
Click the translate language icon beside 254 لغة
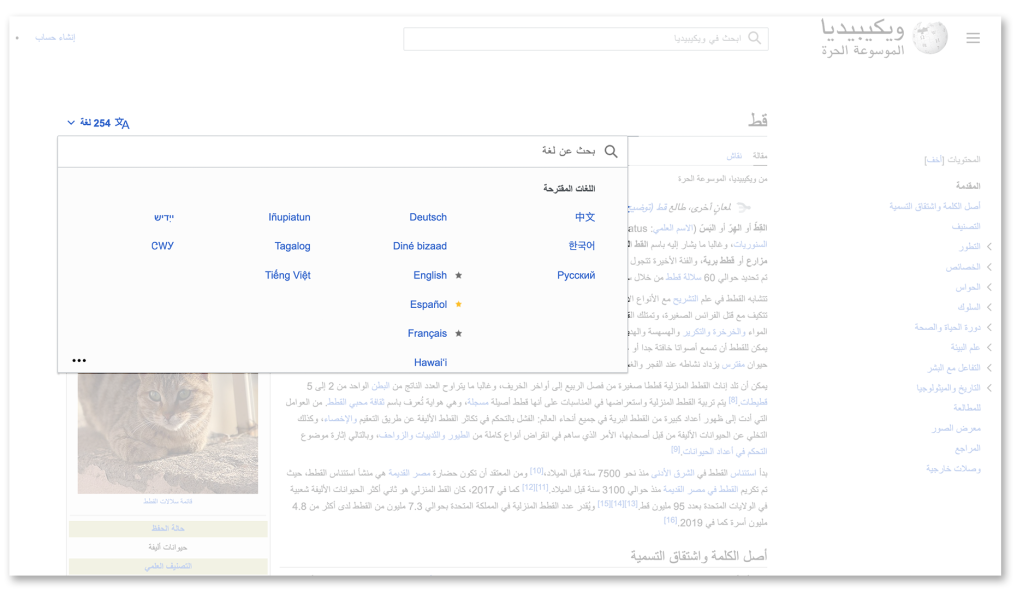tap(122, 123)
